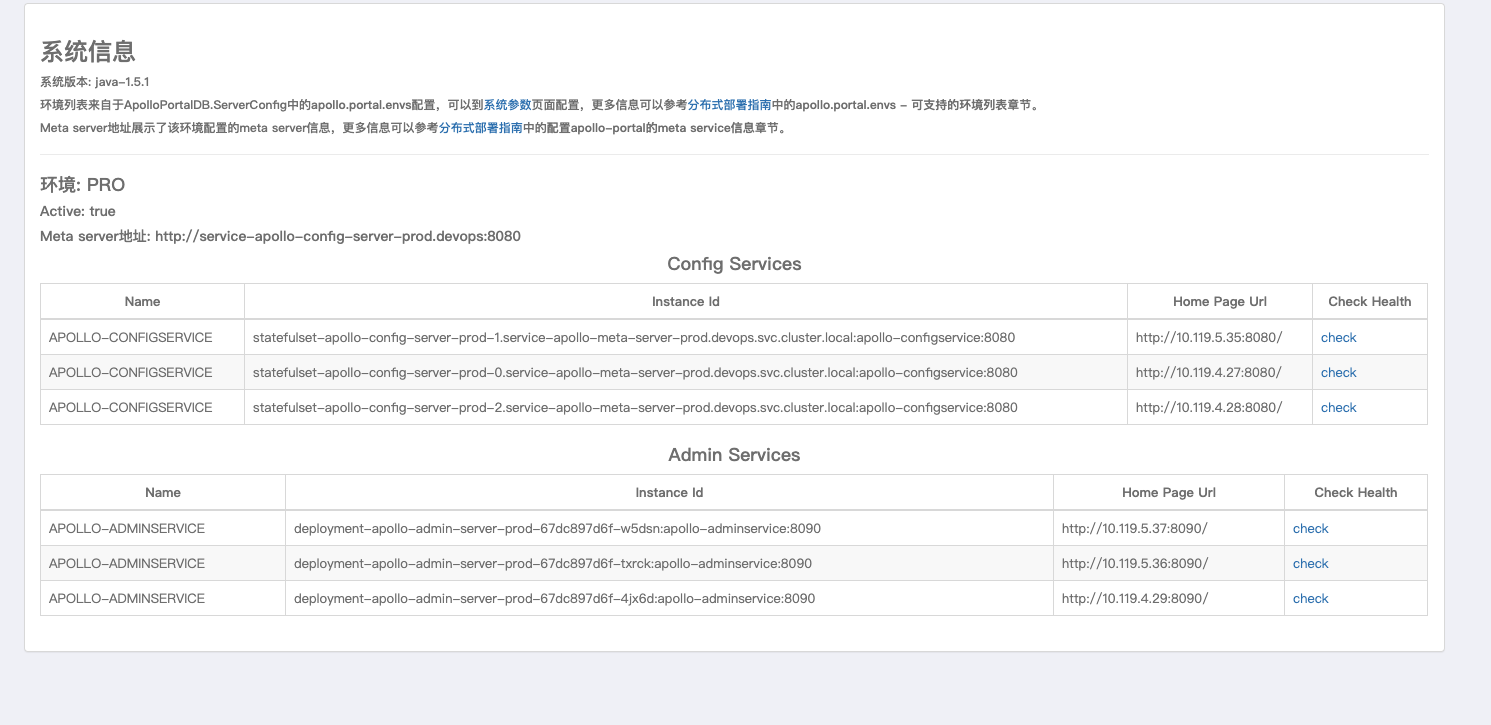Click the Admin Services section title
Viewport: 1491px width, 725px height.
pos(734,455)
